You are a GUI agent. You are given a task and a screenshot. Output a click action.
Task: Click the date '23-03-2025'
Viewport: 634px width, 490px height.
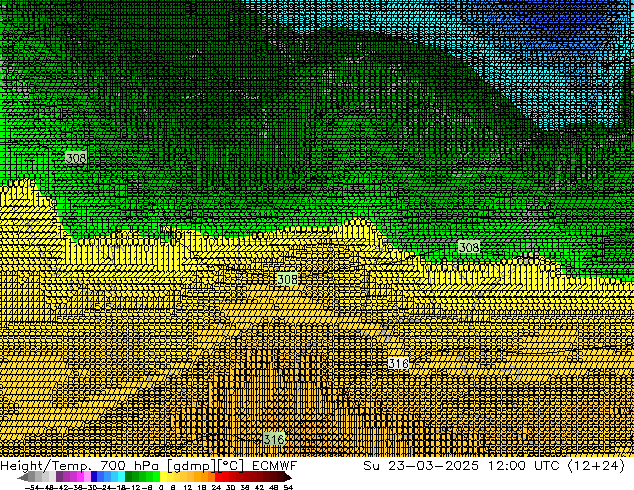[x=433, y=466]
